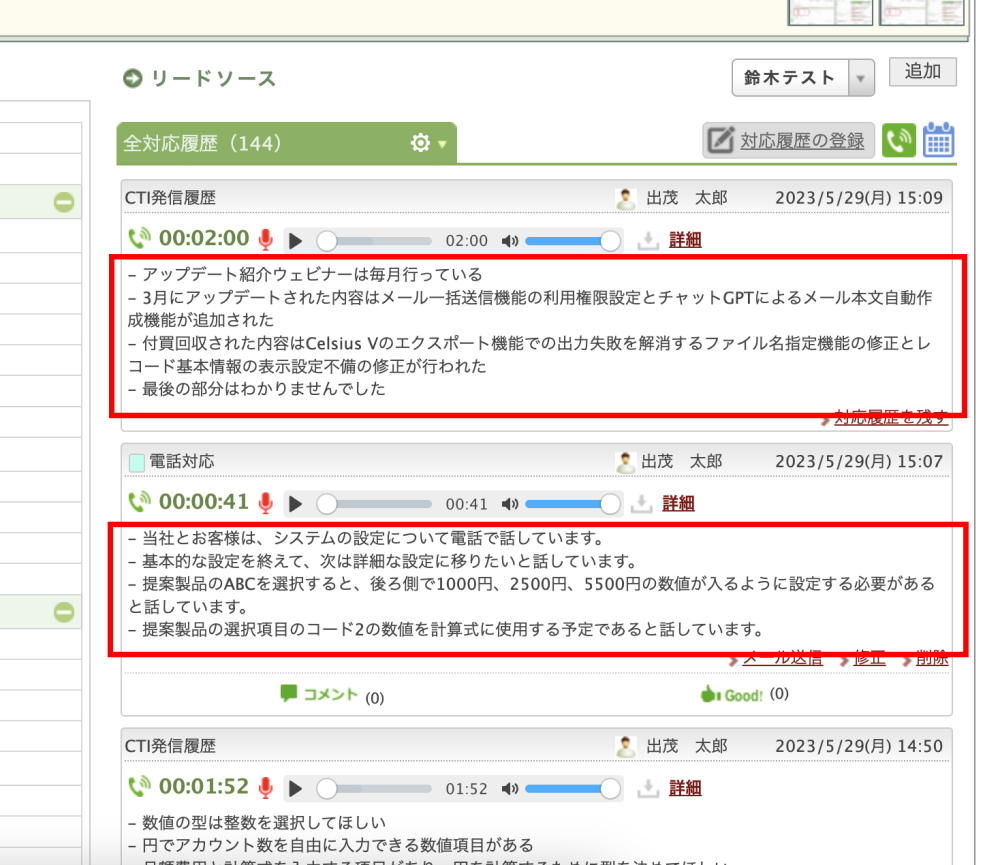Click the 削除 link

[932, 658]
